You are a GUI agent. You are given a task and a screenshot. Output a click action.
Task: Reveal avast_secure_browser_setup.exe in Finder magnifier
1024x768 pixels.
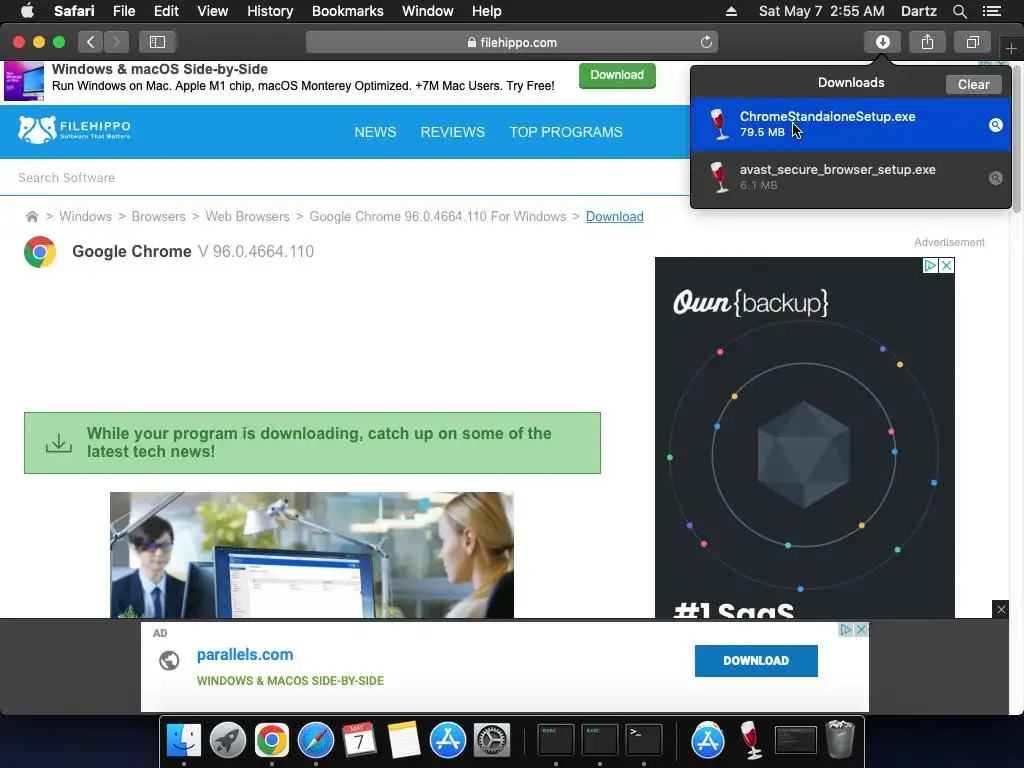[x=995, y=178]
